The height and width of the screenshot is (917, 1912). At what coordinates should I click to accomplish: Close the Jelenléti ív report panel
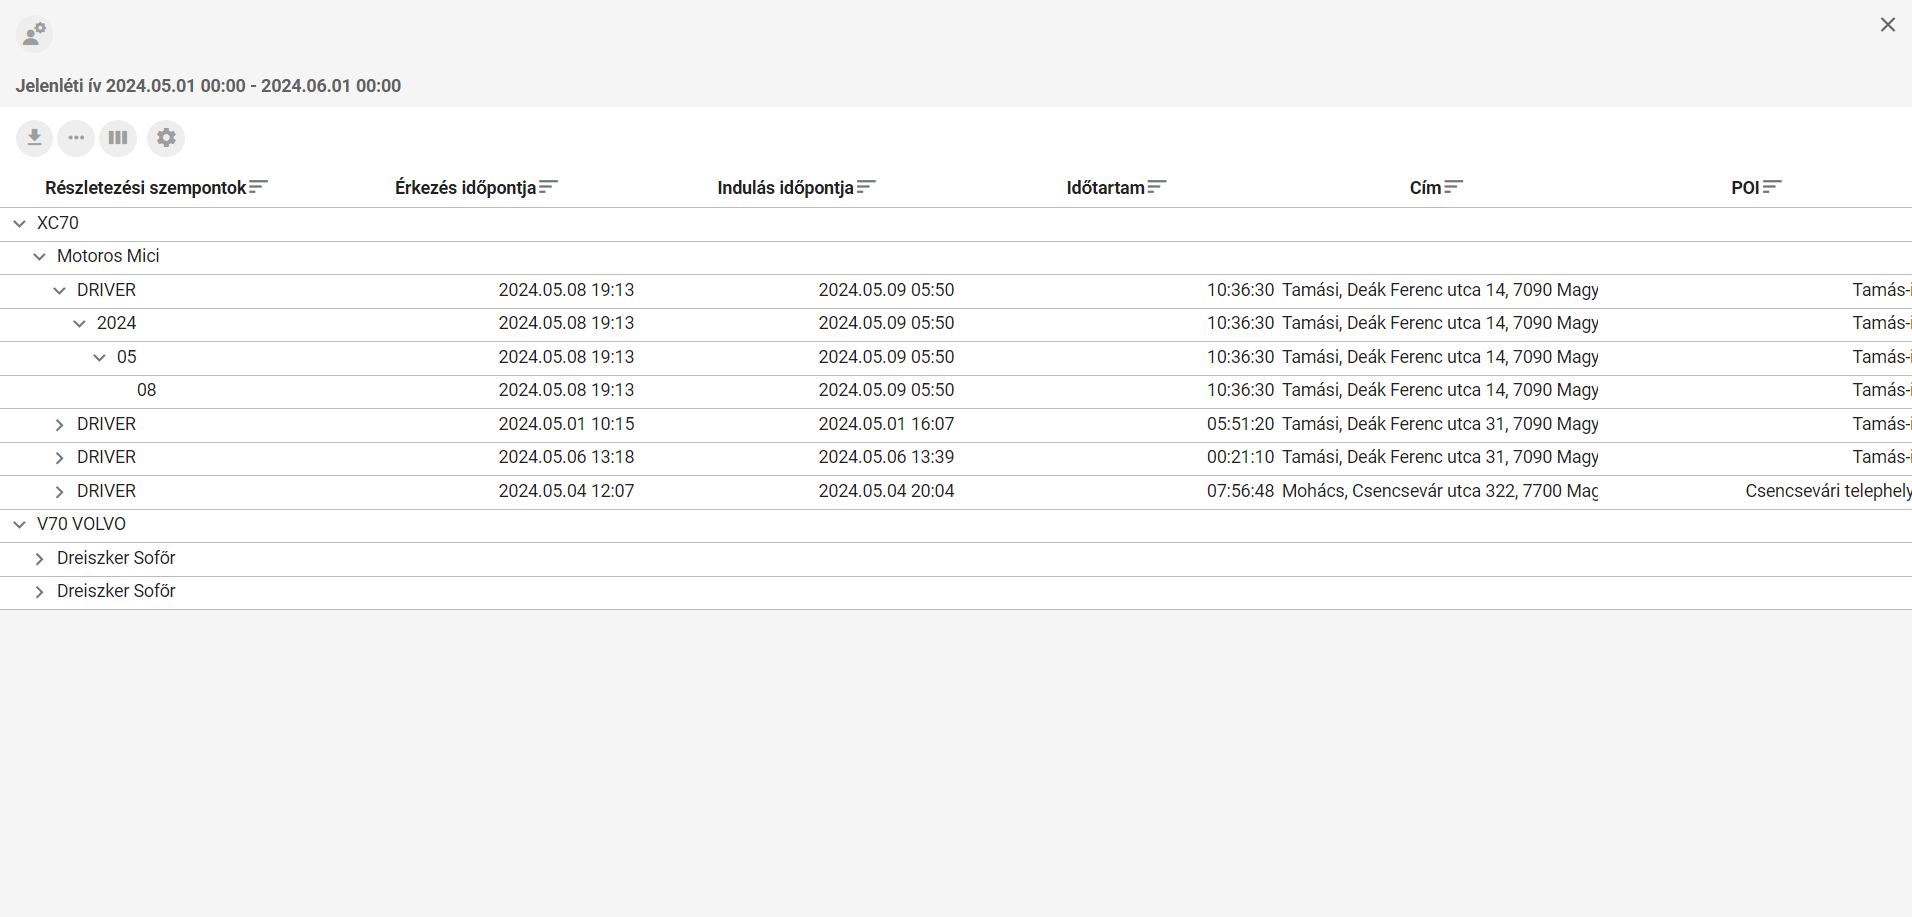tap(1887, 25)
